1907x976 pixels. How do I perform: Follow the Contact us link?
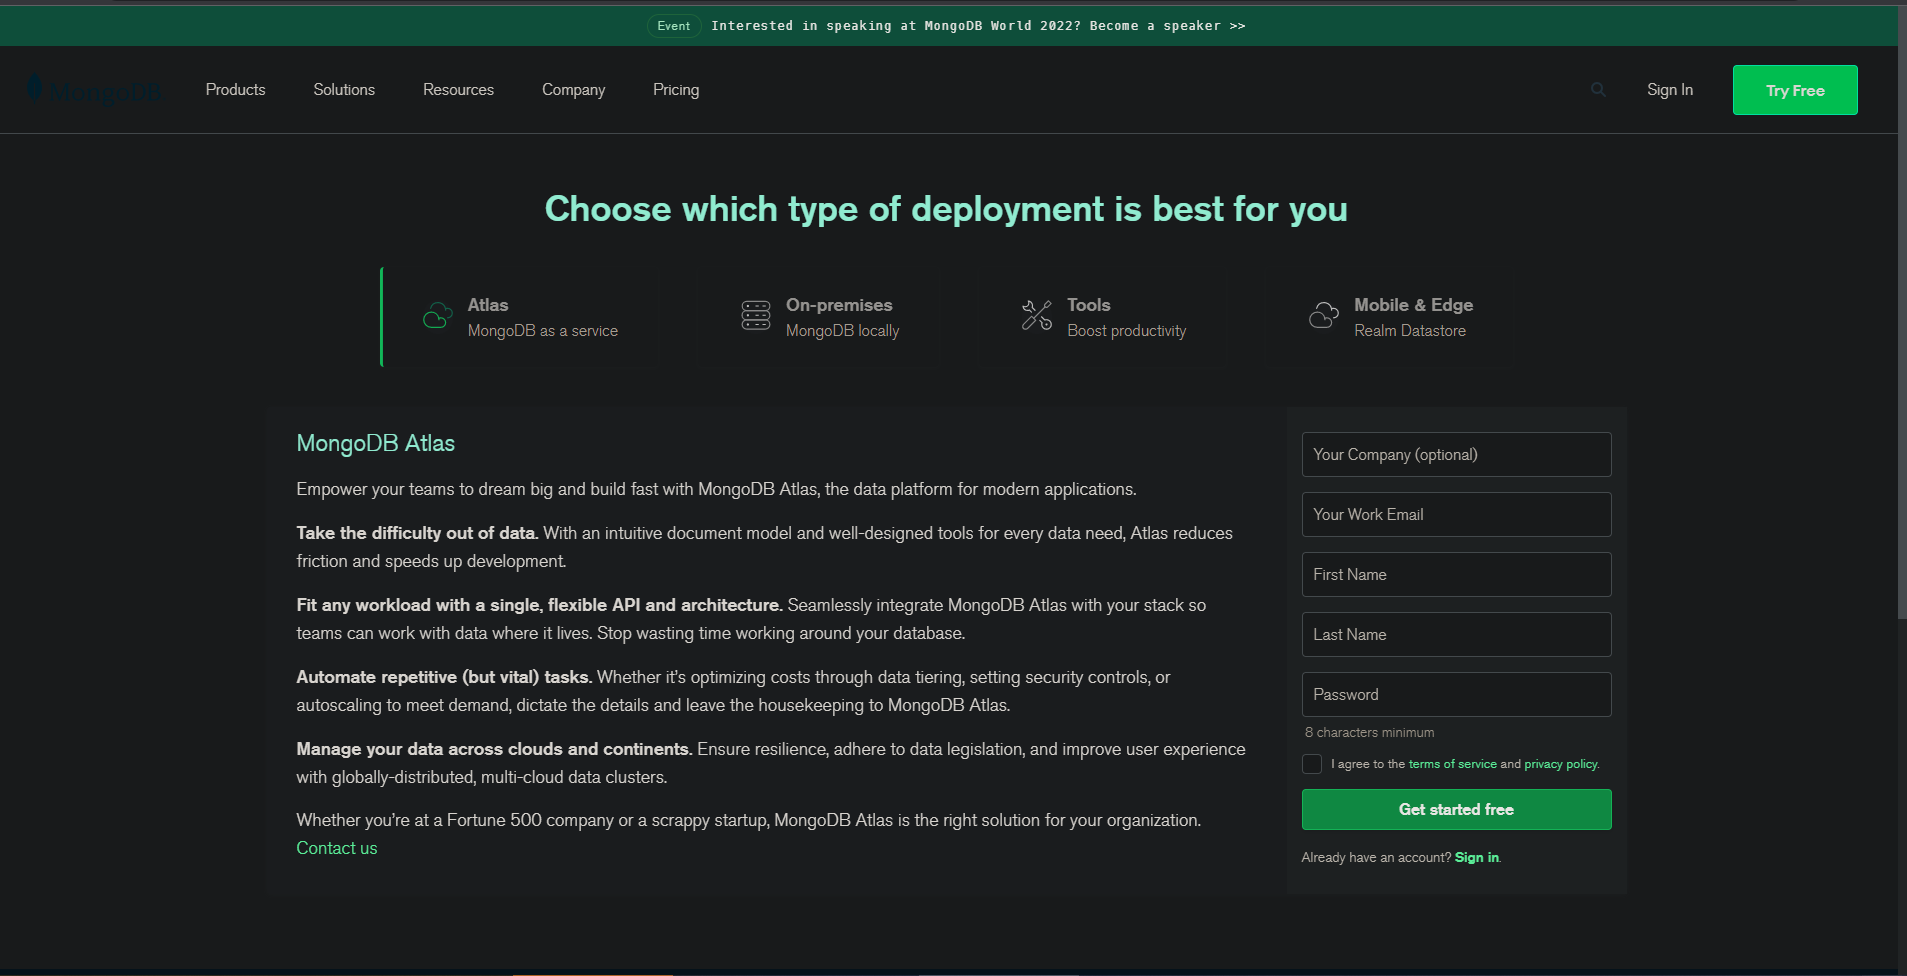click(337, 848)
